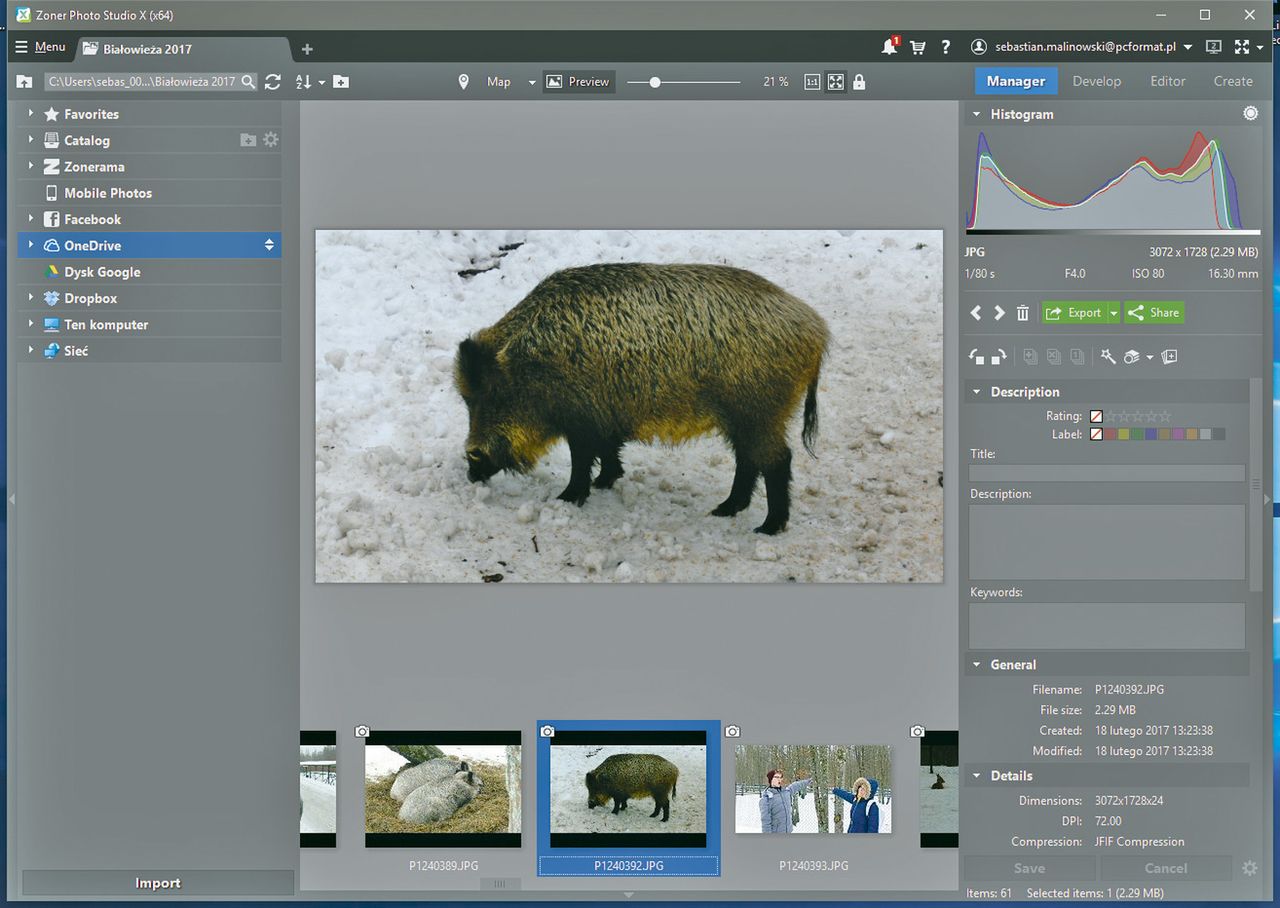Clear label with the no-label box
The image size is (1280, 908).
coord(1096,434)
